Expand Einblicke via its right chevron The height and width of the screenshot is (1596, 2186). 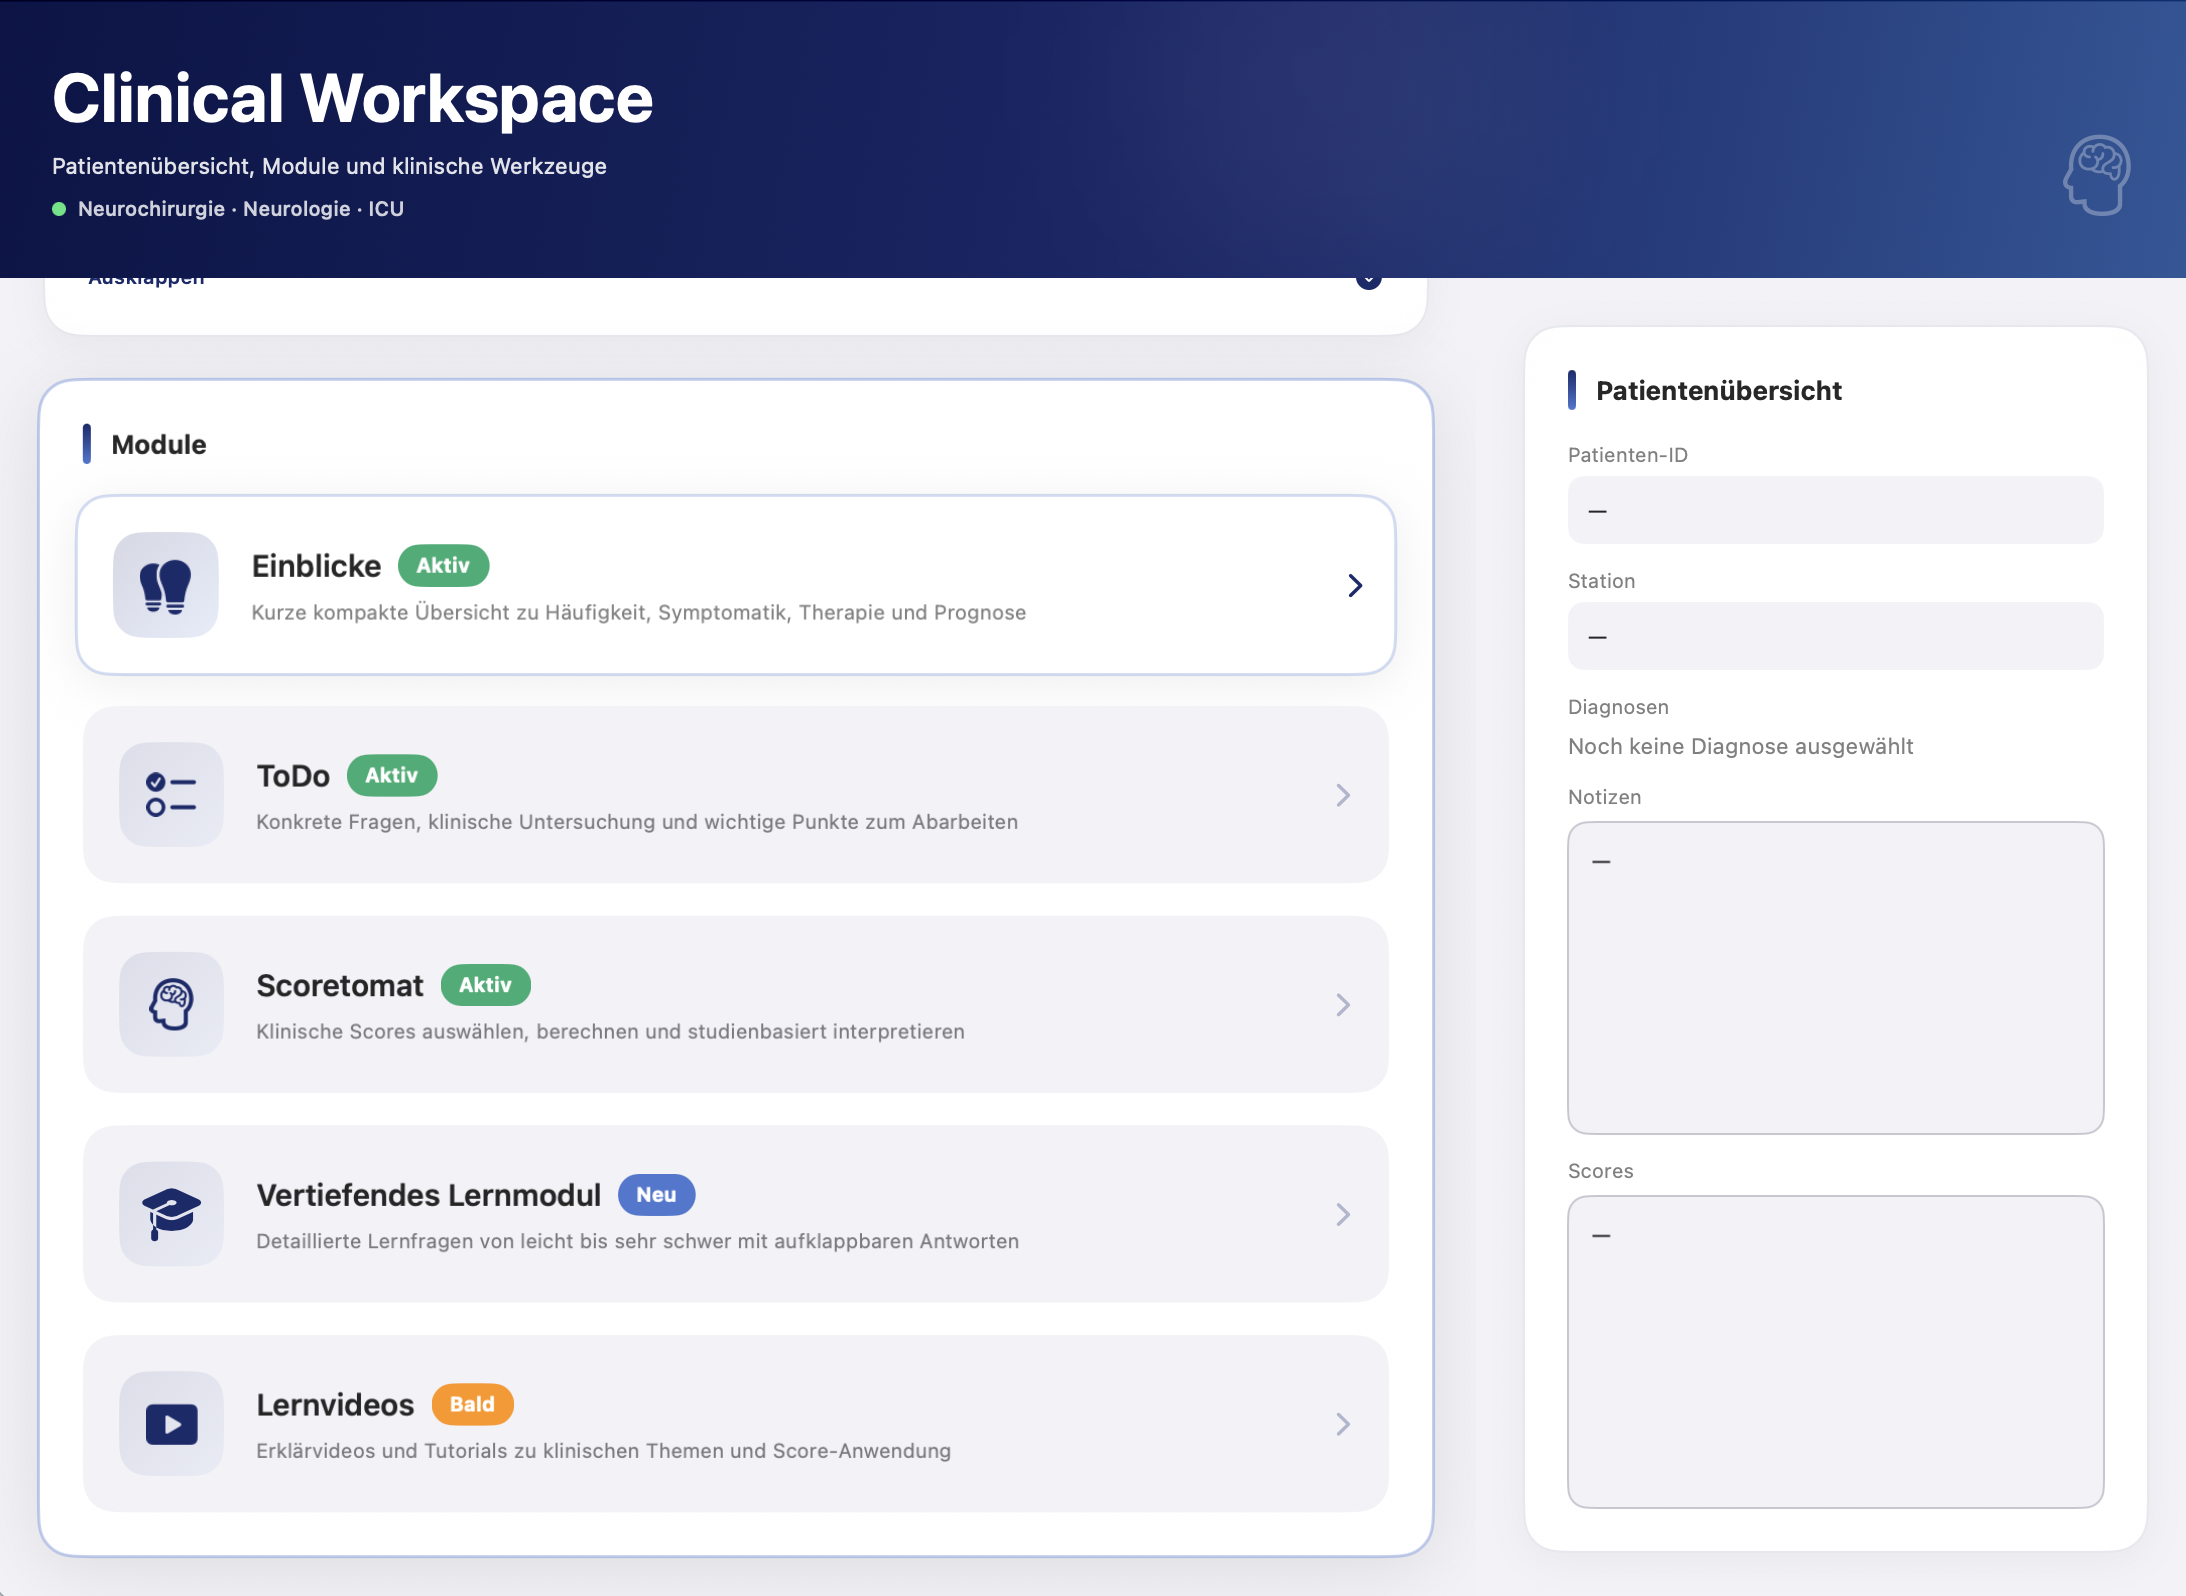click(x=1355, y=585)
